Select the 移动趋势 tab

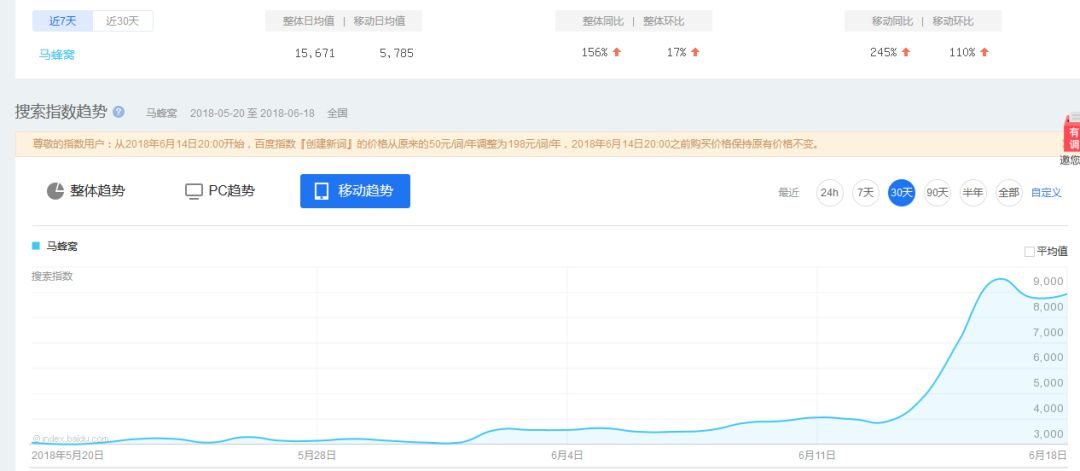(x=355, y=191)
